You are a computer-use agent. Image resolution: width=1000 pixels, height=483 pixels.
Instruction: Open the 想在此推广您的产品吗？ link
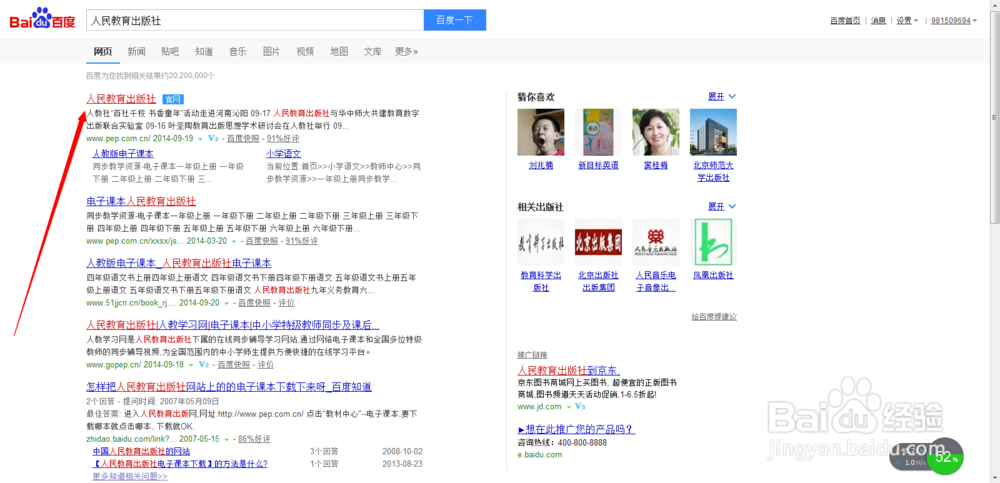tap(576, 429)
